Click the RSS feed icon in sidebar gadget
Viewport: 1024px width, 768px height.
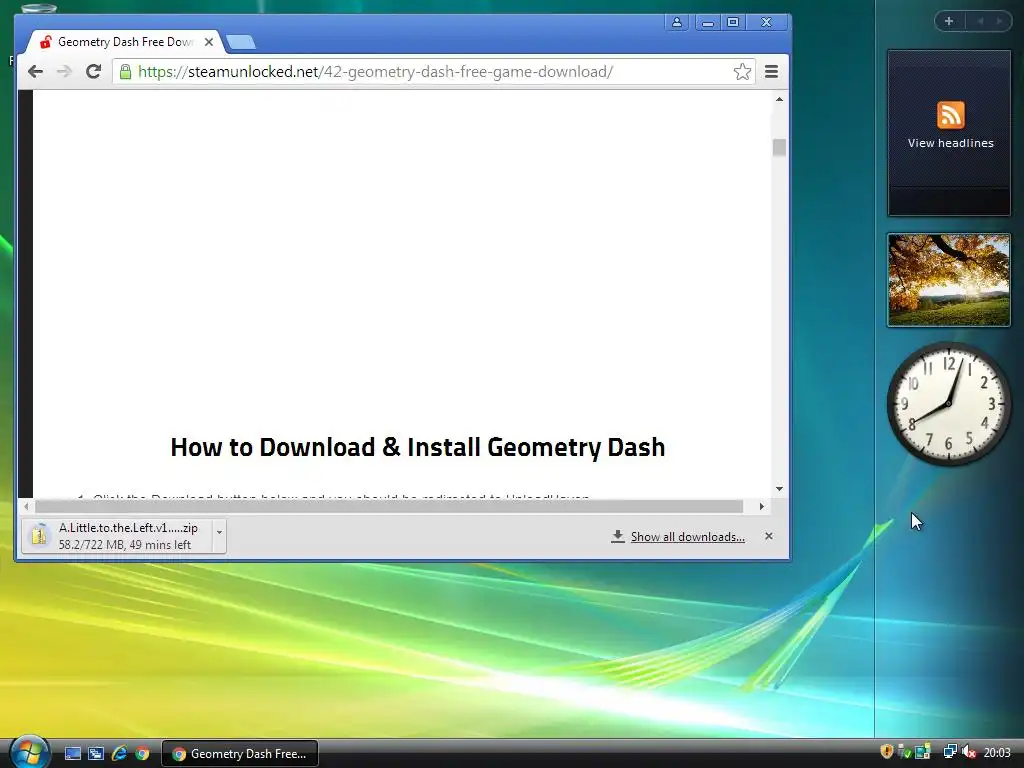(x=950, y=115)
